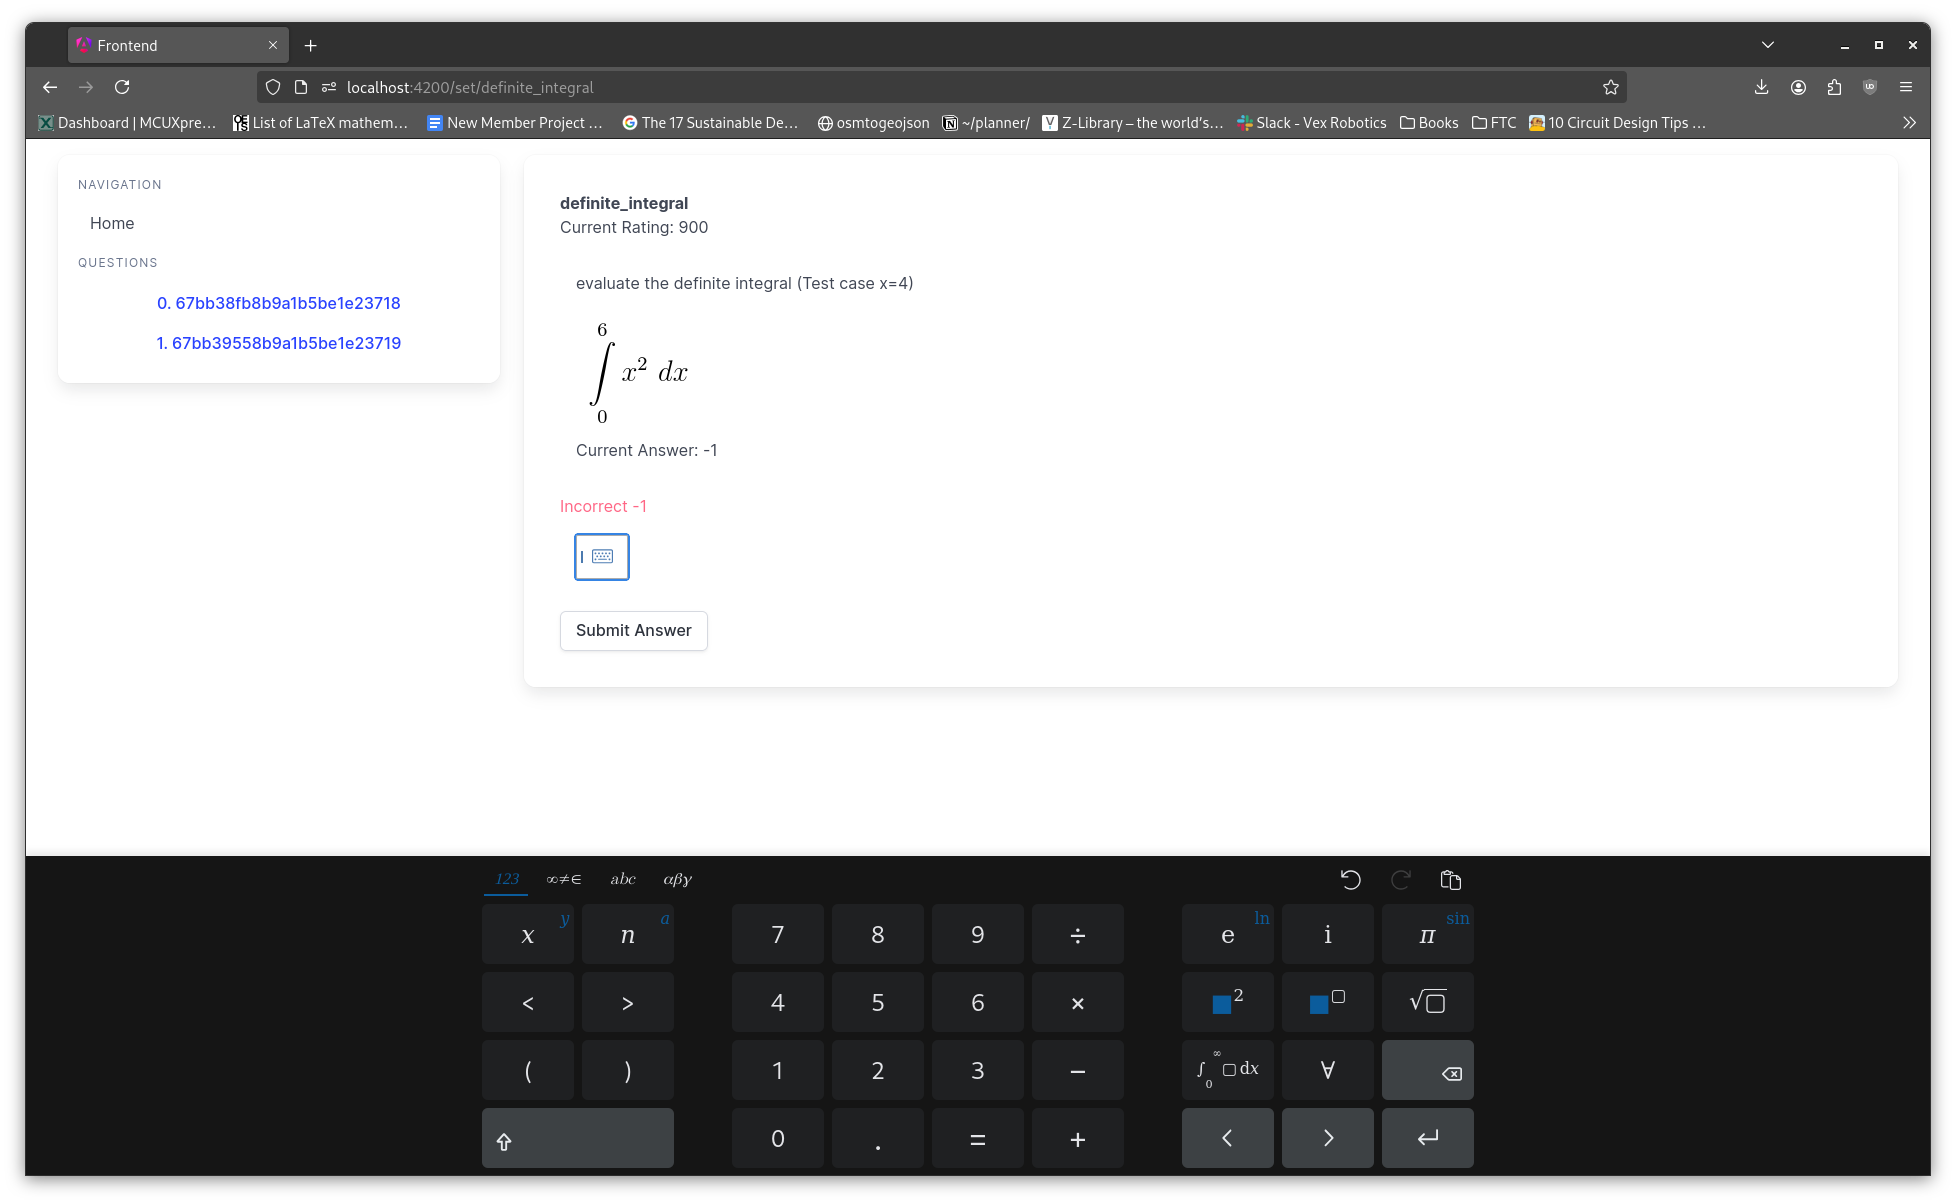Switch to the Greek αβγ keyboard layer
Viewport: 1956px width, 1204px height.
coord(677,880)
